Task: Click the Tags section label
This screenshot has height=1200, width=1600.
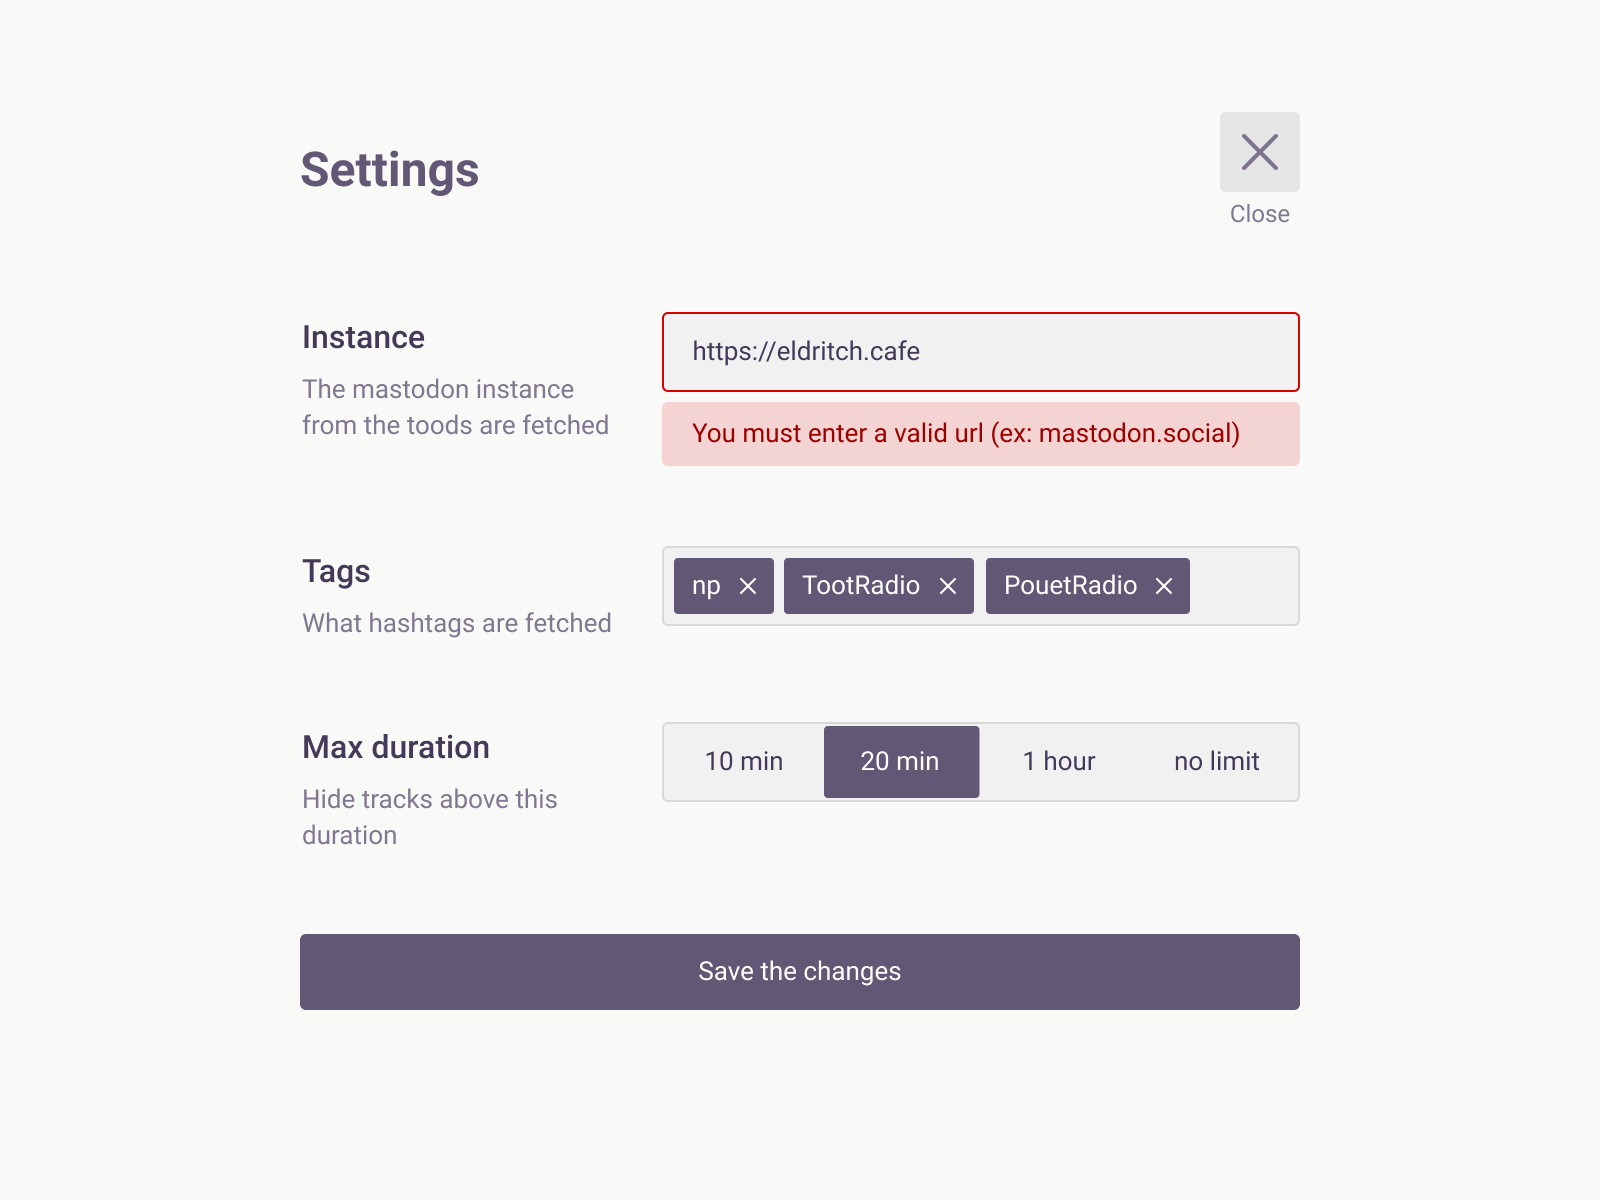Action: tap(336, 572)
